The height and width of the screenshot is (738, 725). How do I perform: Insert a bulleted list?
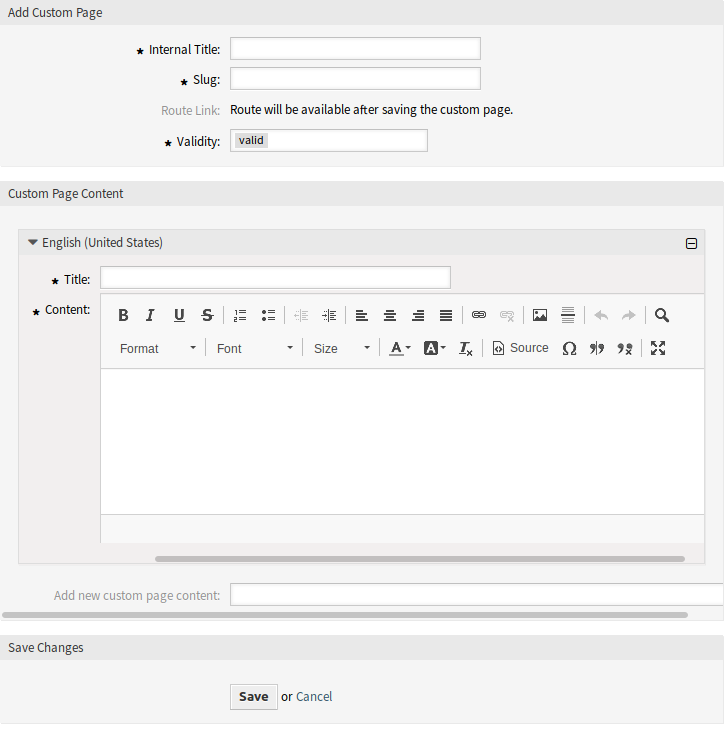pos(268,315)
